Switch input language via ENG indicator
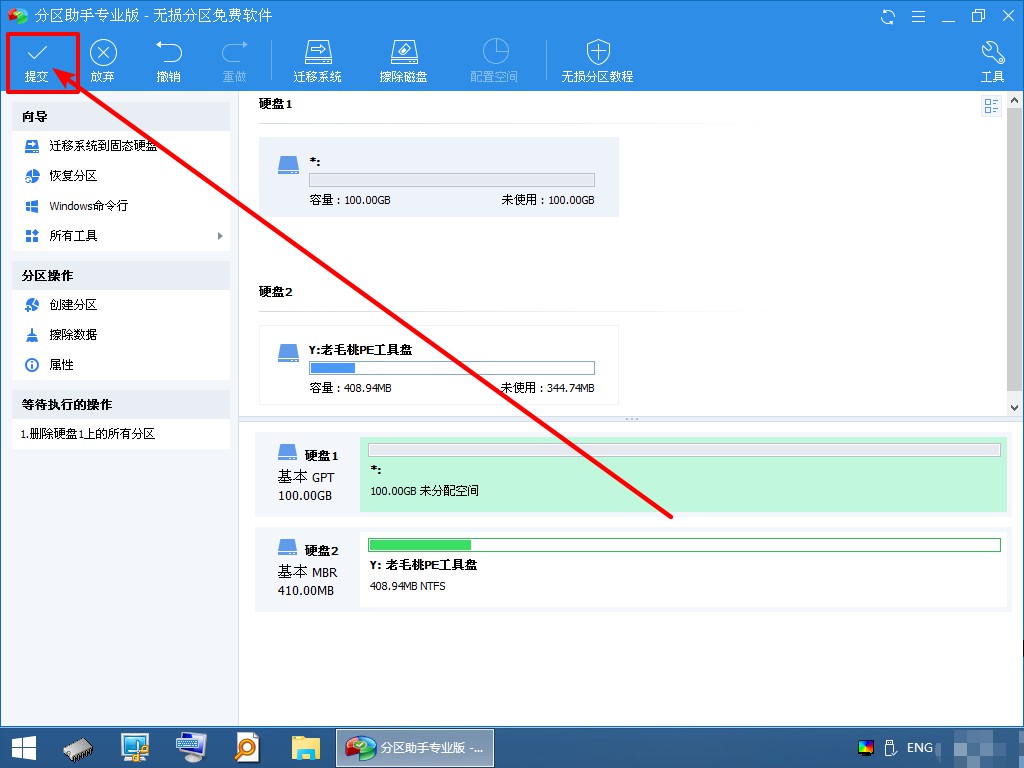The width and height of the screenshot is (1024, 768). tap(920, 748)
